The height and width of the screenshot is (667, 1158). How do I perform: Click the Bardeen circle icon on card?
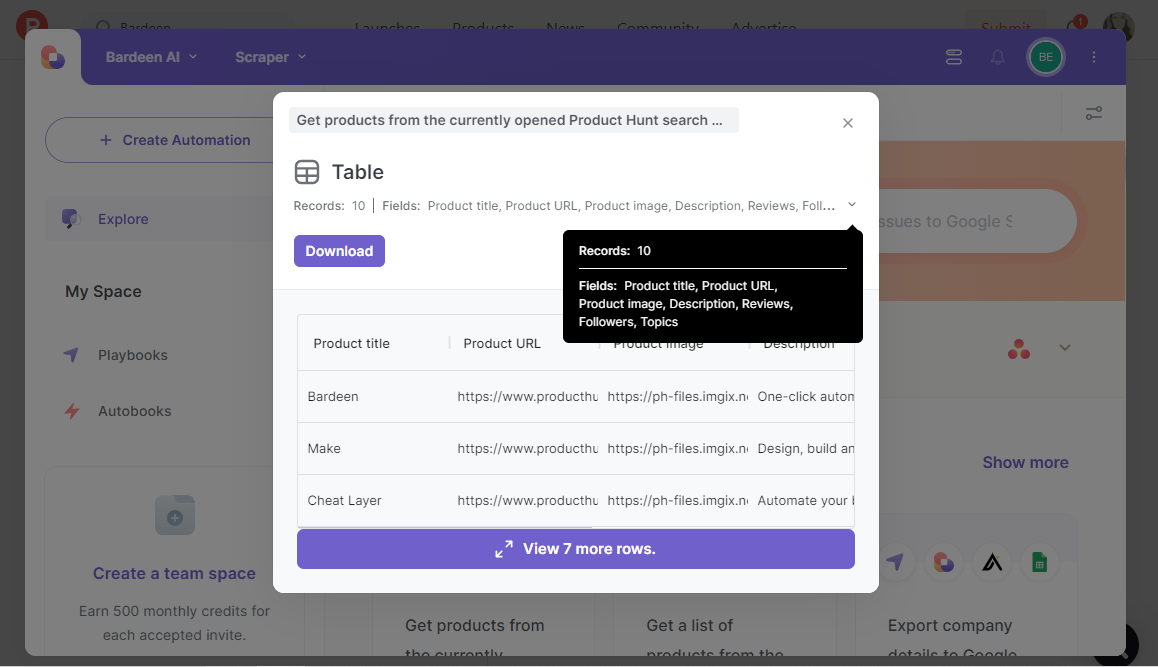pyautogui.click(x=944, y=563)
